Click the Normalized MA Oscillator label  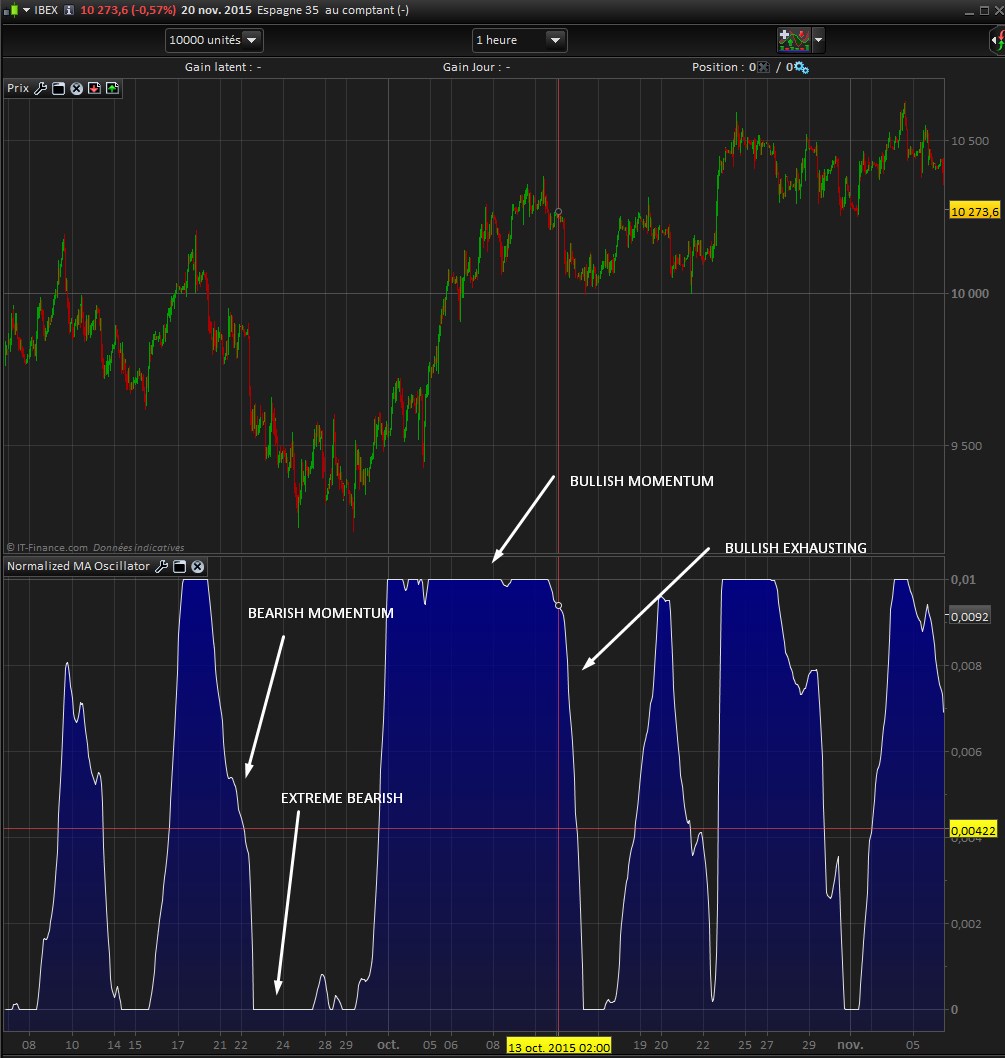tap(78, 566)
